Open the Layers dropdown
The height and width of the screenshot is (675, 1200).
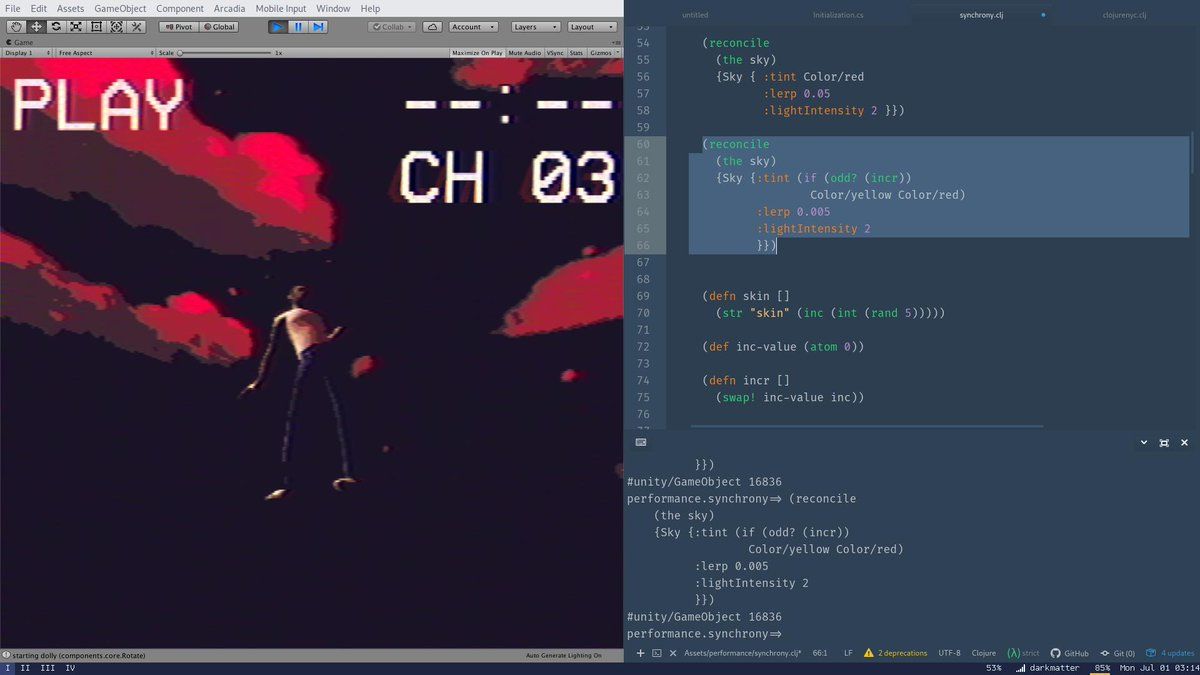536,27
